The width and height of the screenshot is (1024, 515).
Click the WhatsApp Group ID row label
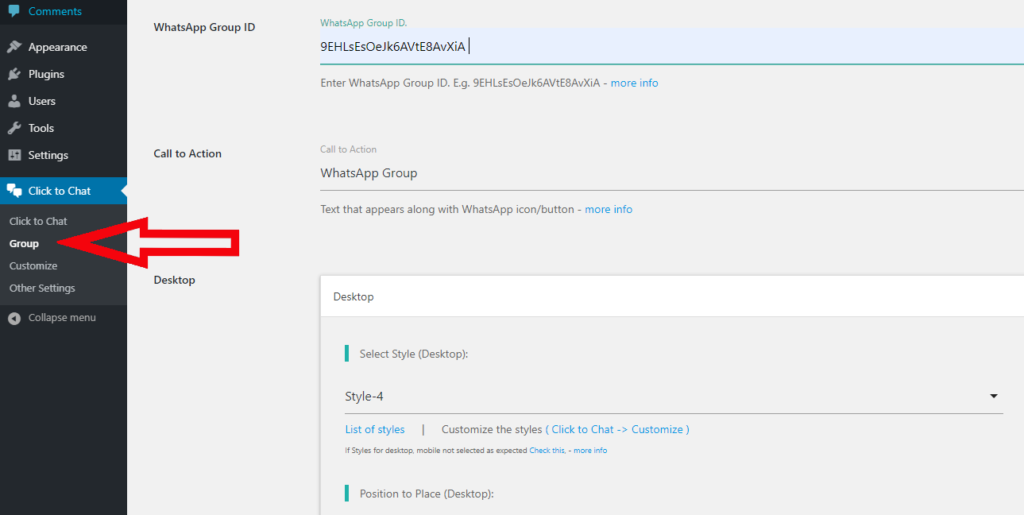pos(204,27)
